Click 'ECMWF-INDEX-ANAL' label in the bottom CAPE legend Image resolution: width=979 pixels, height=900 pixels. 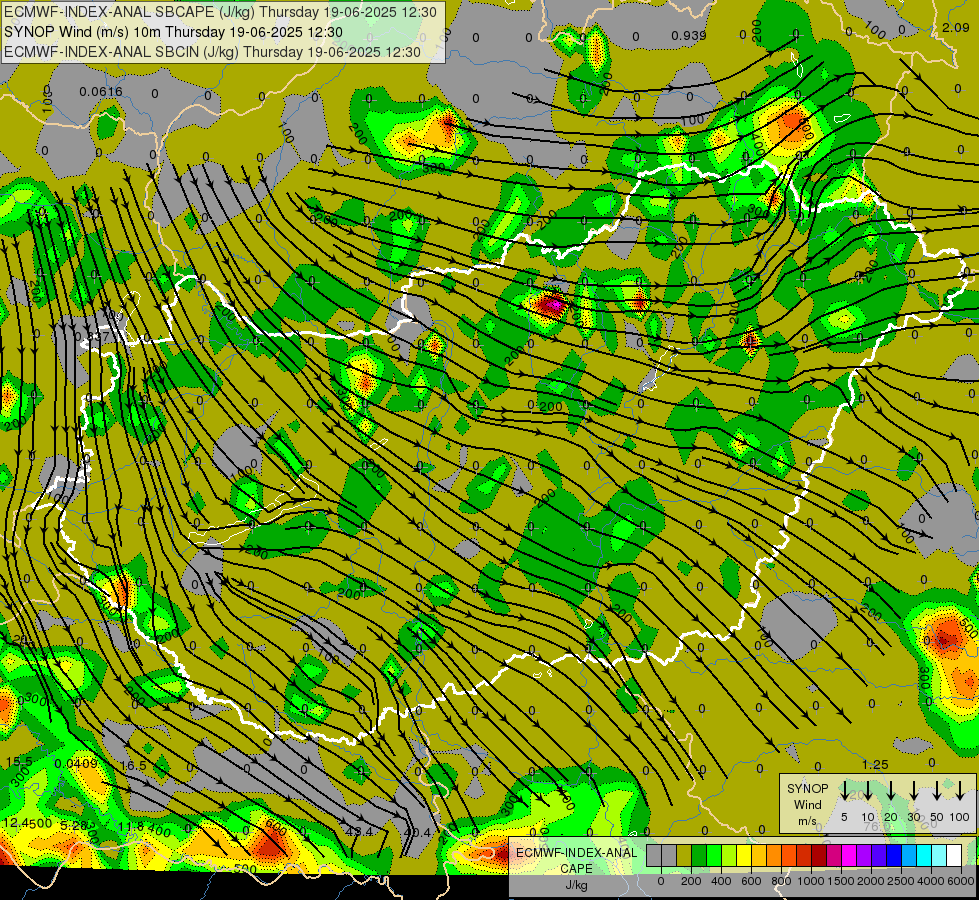click(576, 852)
